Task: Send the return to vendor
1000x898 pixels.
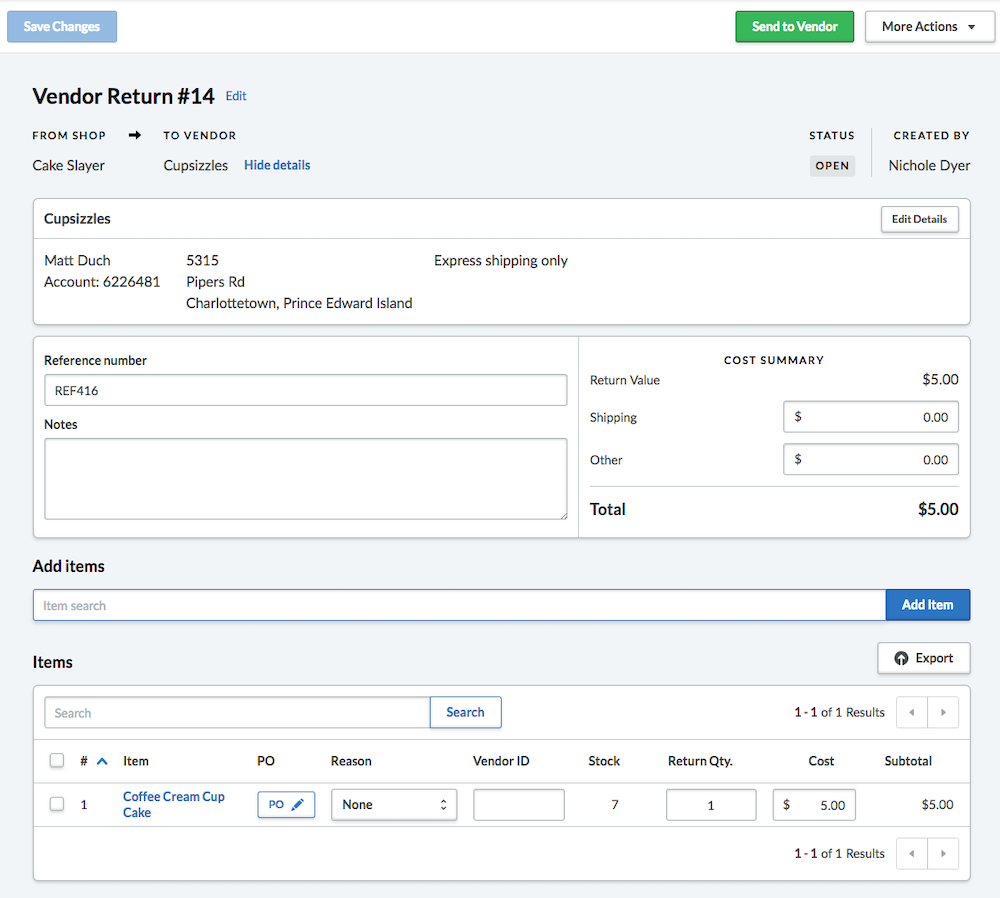Action: click(x=794, y=27)
